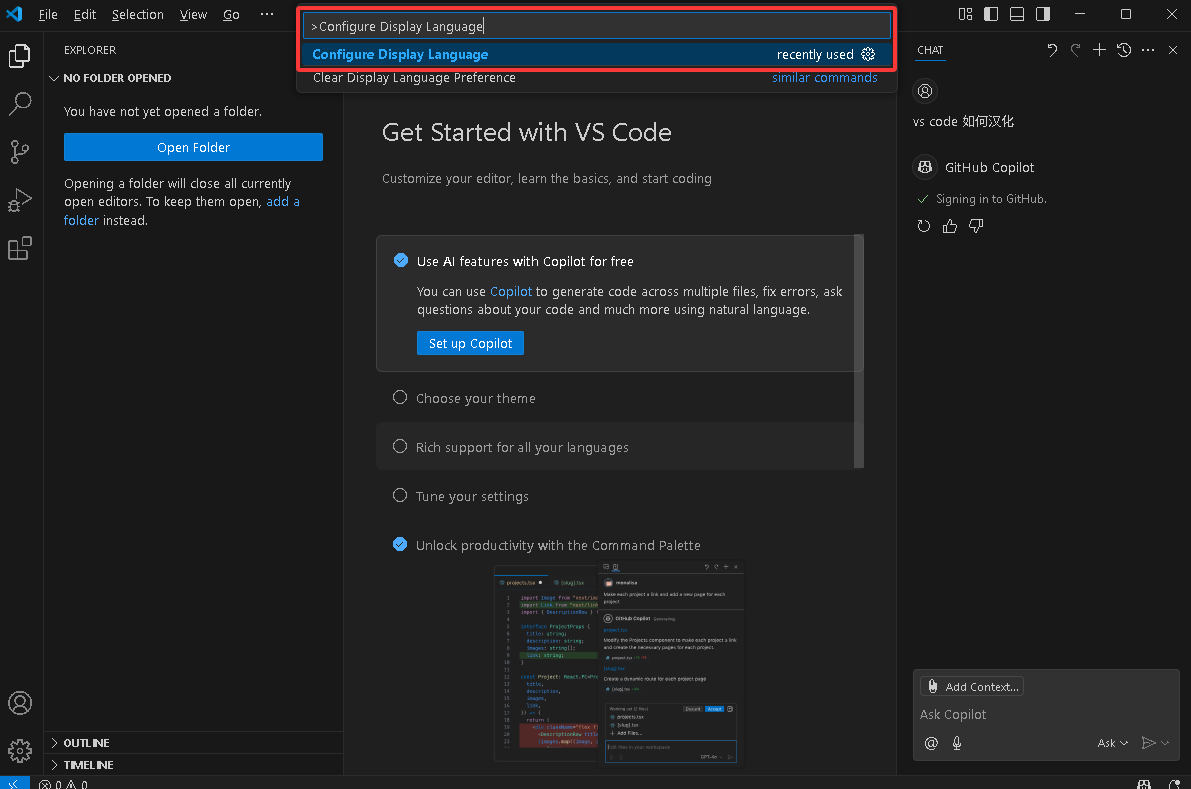Toggle Secondary Side Bar visibility icon
The height and width of the screenshot is (789, 1191).
tap(1043, 14)
